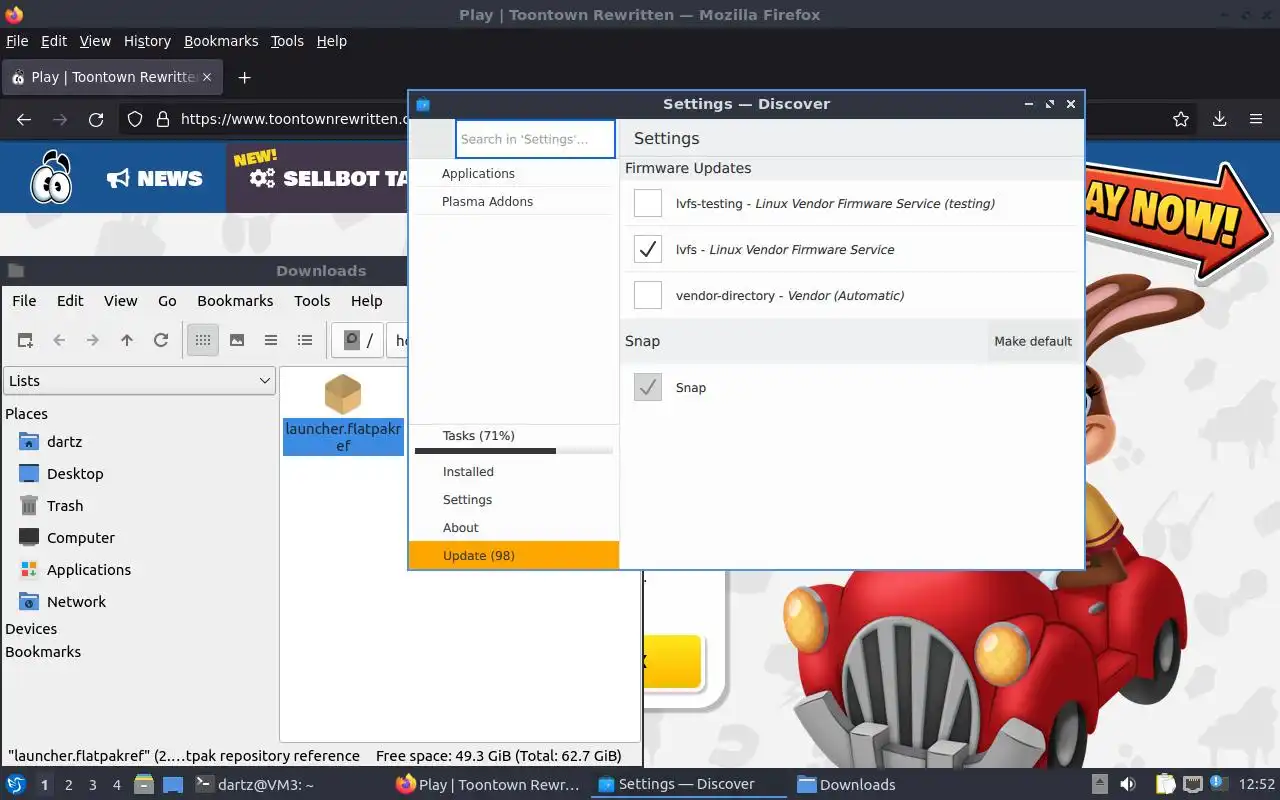Click the Toontown eyes logo
Viewport: 1280px width, 800px height.
pyautogui.click(x=50, y=178)
